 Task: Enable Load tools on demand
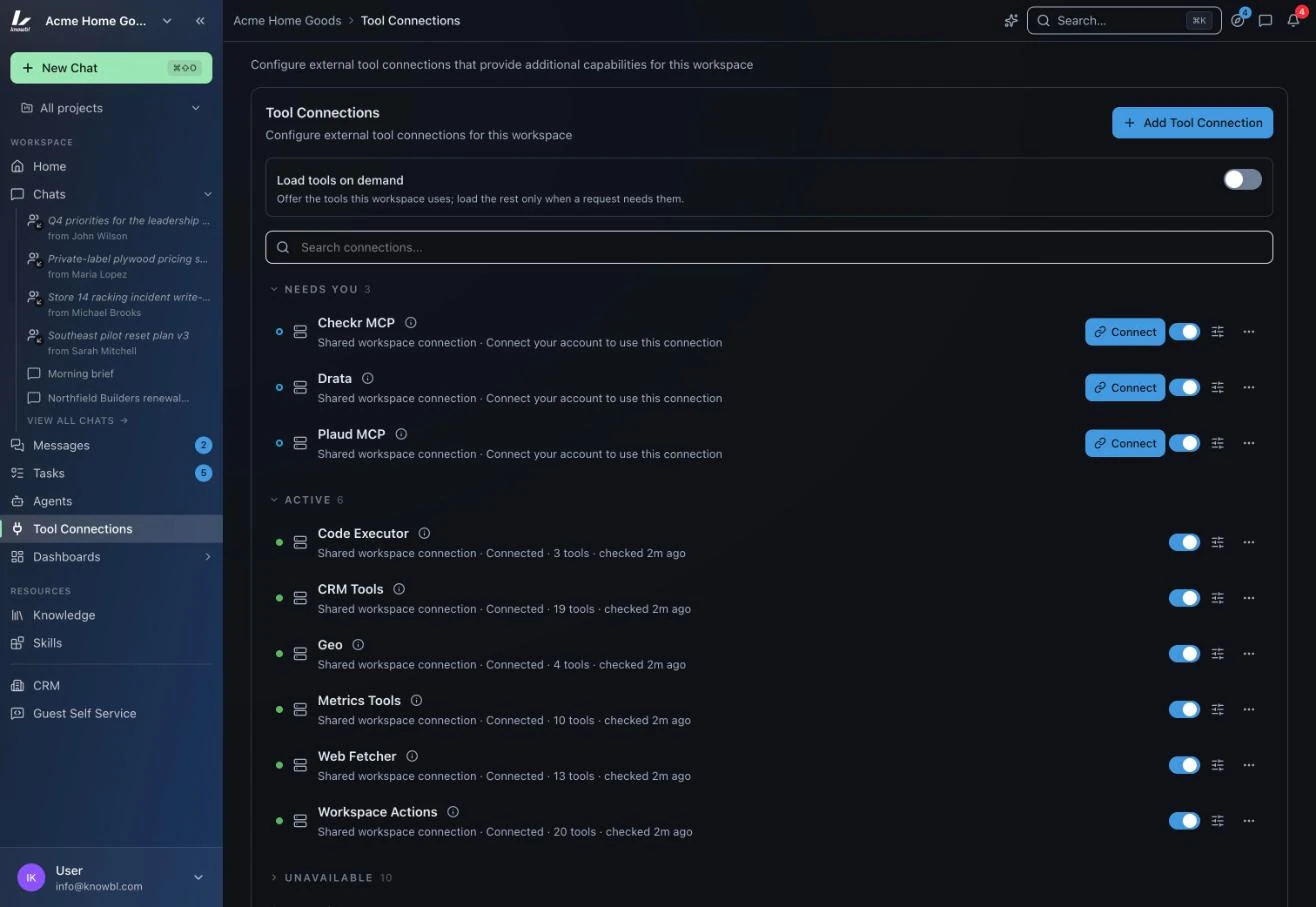click(x=1242, y=180)
